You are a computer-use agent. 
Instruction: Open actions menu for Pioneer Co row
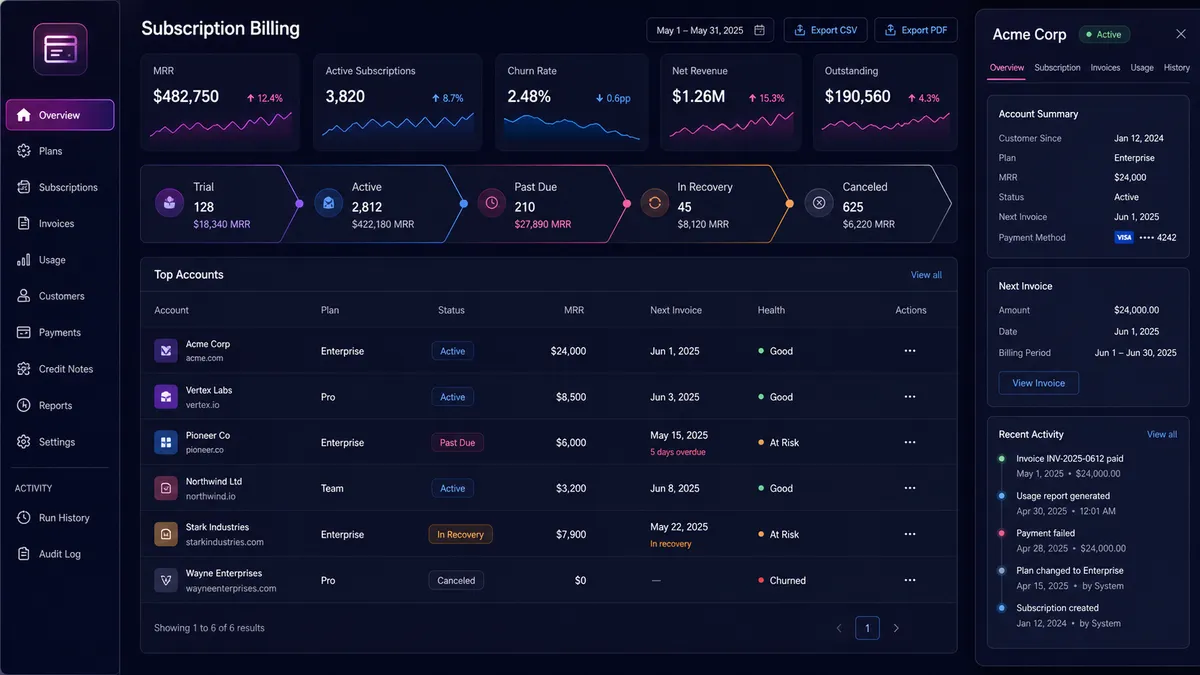click(910, 443)
